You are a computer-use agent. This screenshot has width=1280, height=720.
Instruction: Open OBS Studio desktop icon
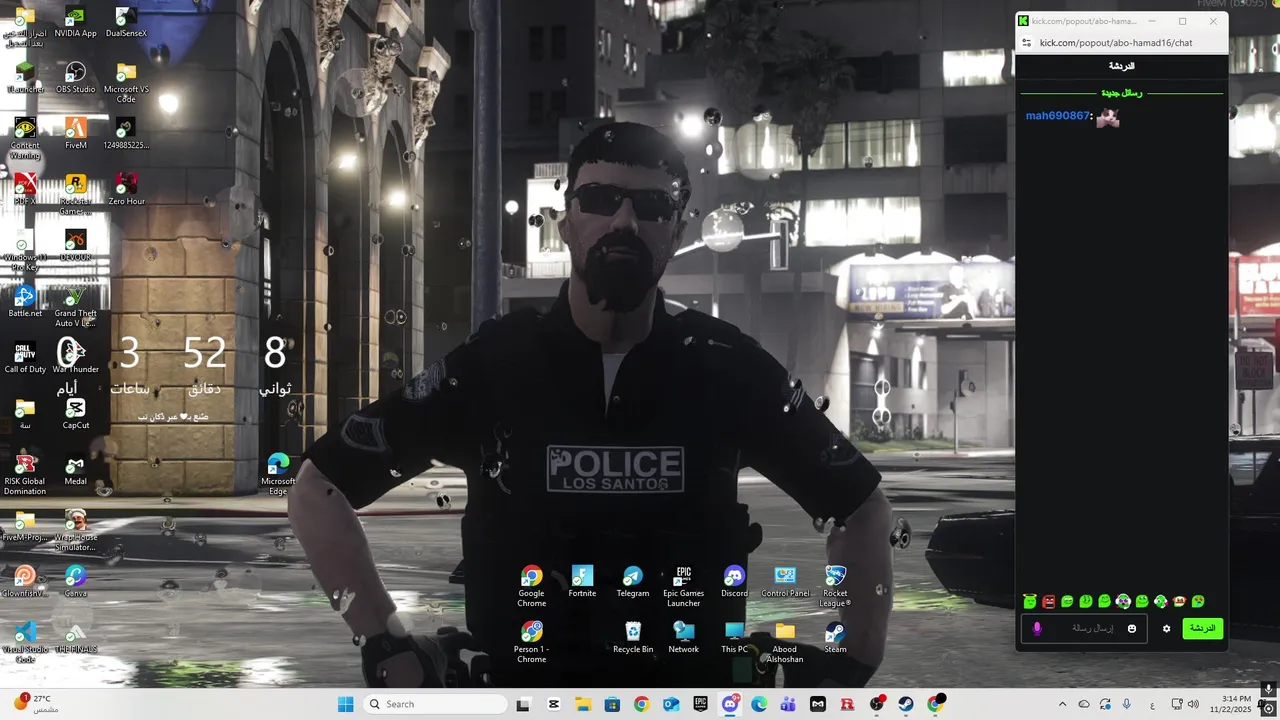[x=75, y=78]
